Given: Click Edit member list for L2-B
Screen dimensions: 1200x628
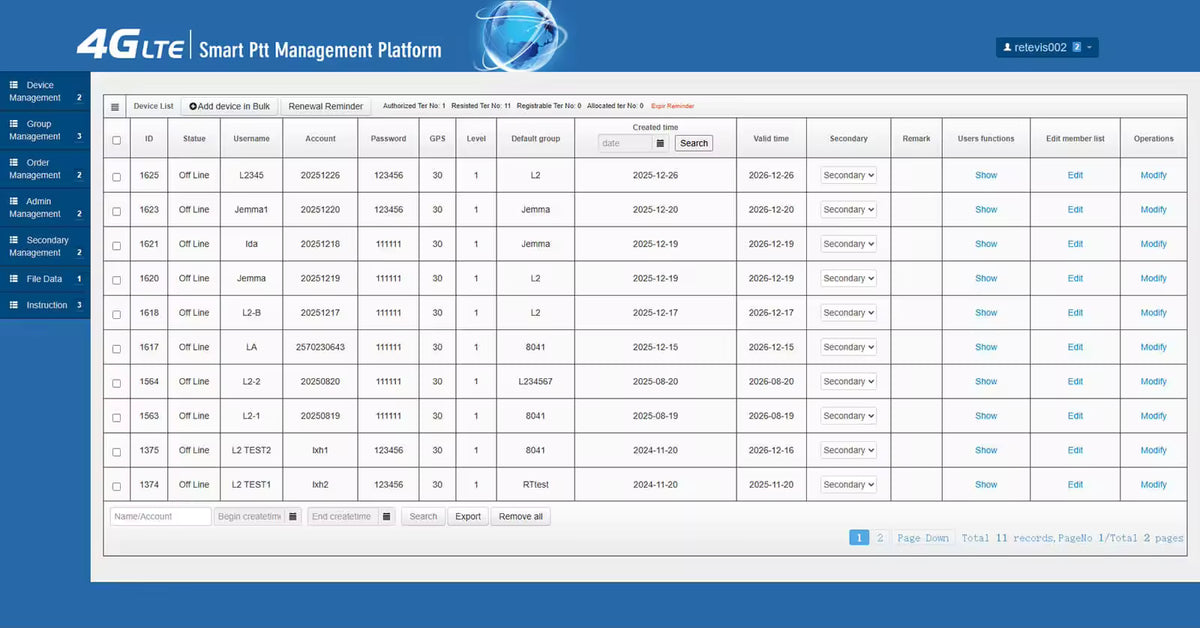Looking at the screenshot, I should (1075, 313).
